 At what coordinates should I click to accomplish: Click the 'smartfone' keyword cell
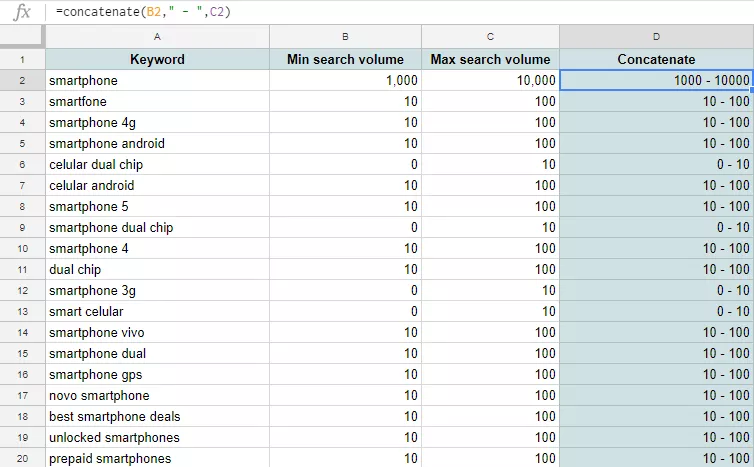point(157,101)
